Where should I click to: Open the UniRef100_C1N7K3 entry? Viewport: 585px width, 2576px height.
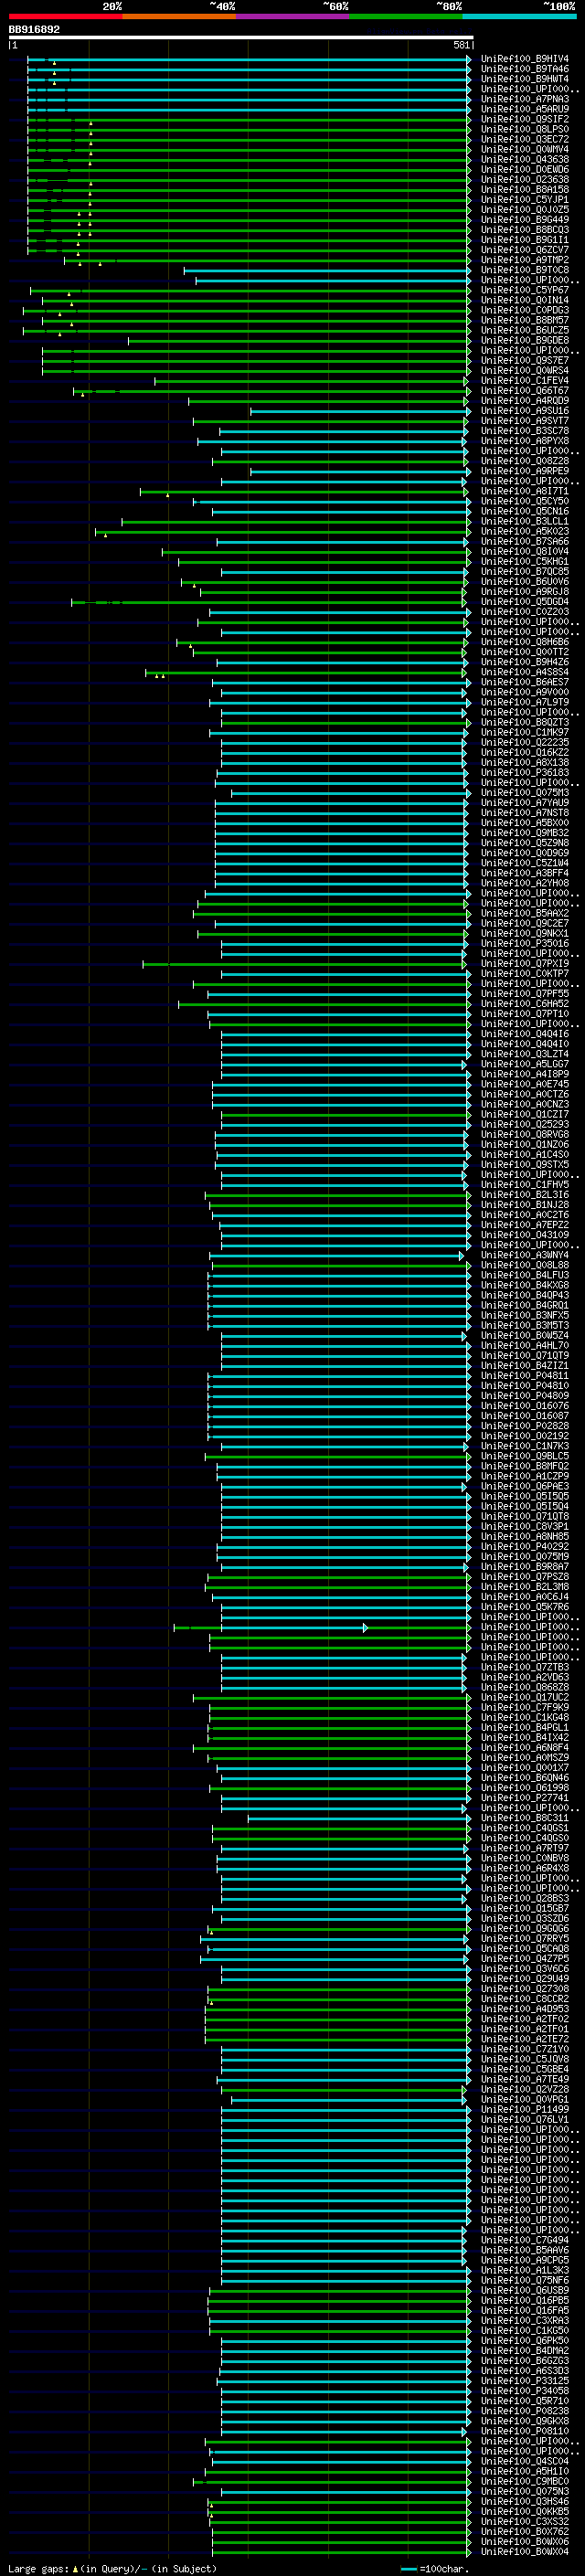tap(524, 1446)
